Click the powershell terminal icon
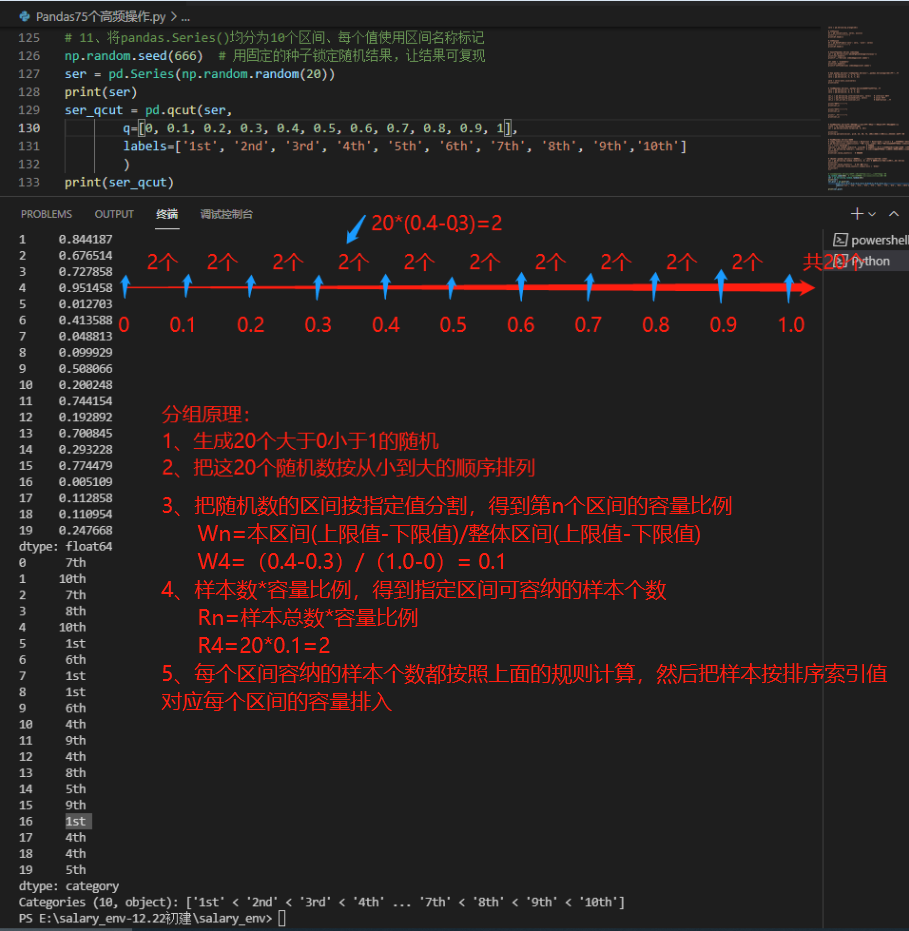 840,240
